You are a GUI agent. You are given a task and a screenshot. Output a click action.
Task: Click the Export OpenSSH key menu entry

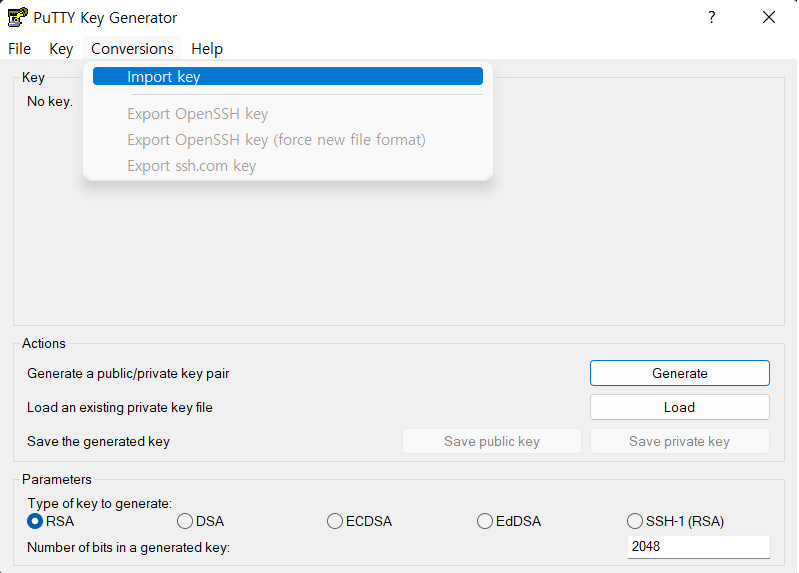288,114
